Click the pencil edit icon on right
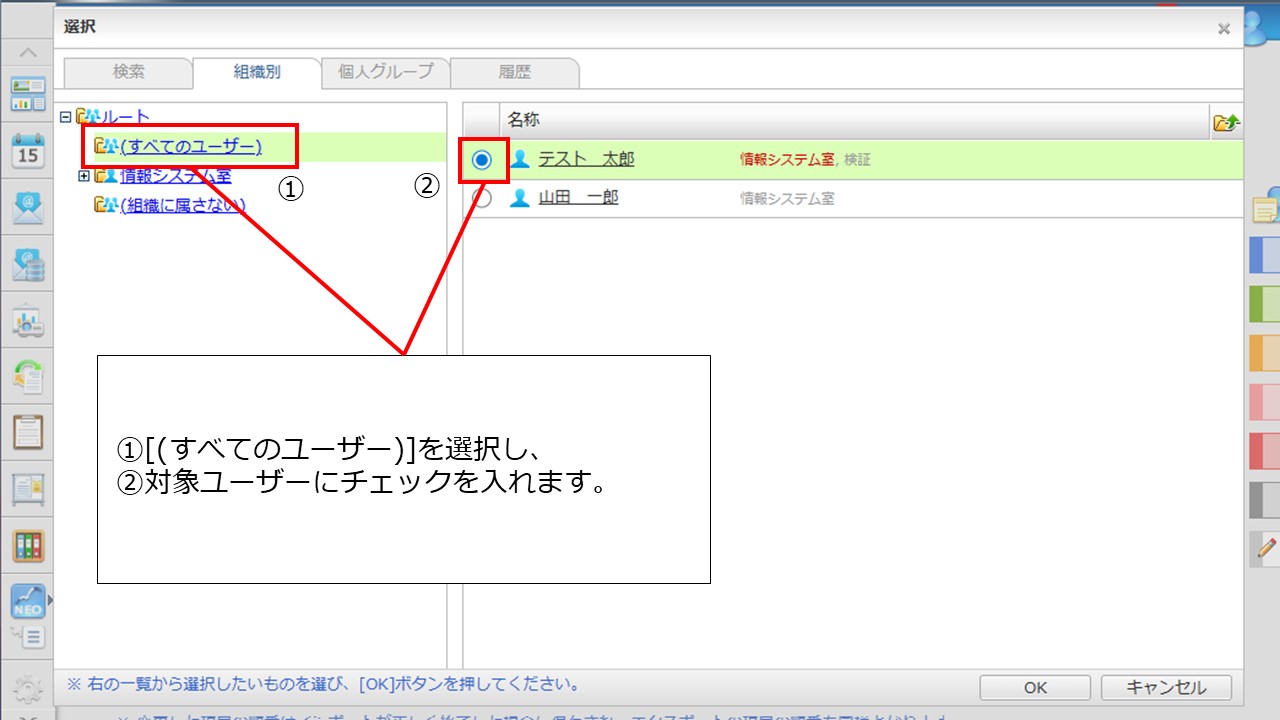Image resolution: width=1280 pixels, height=720 pixels. pos(1266,547)
